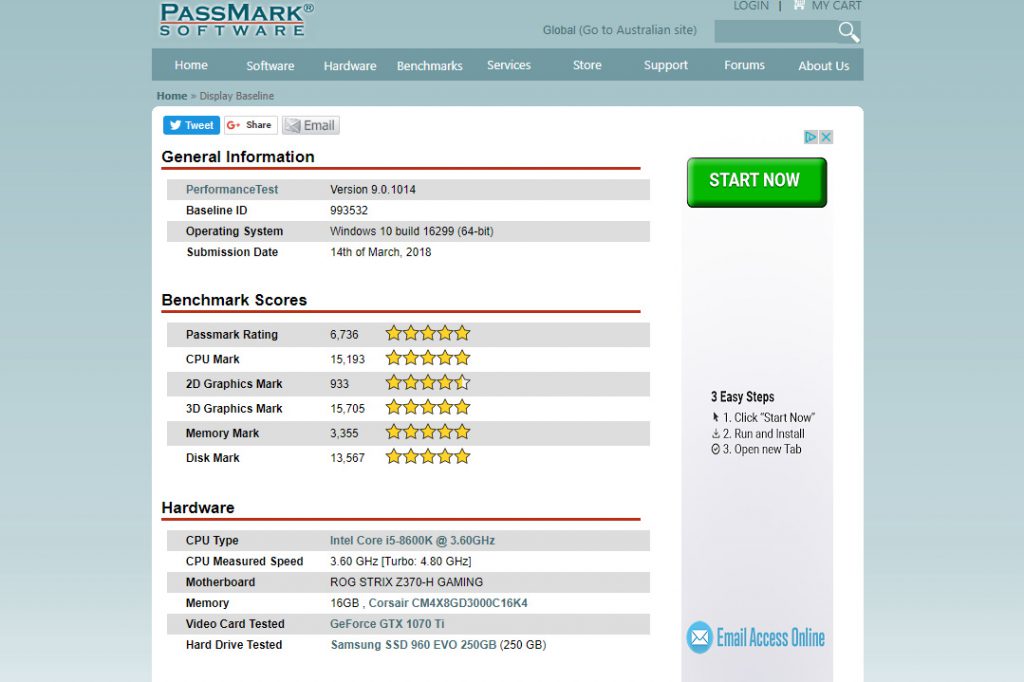
Task: Click the 3D Graphics Mark star rating
Action: click(428, 408)
